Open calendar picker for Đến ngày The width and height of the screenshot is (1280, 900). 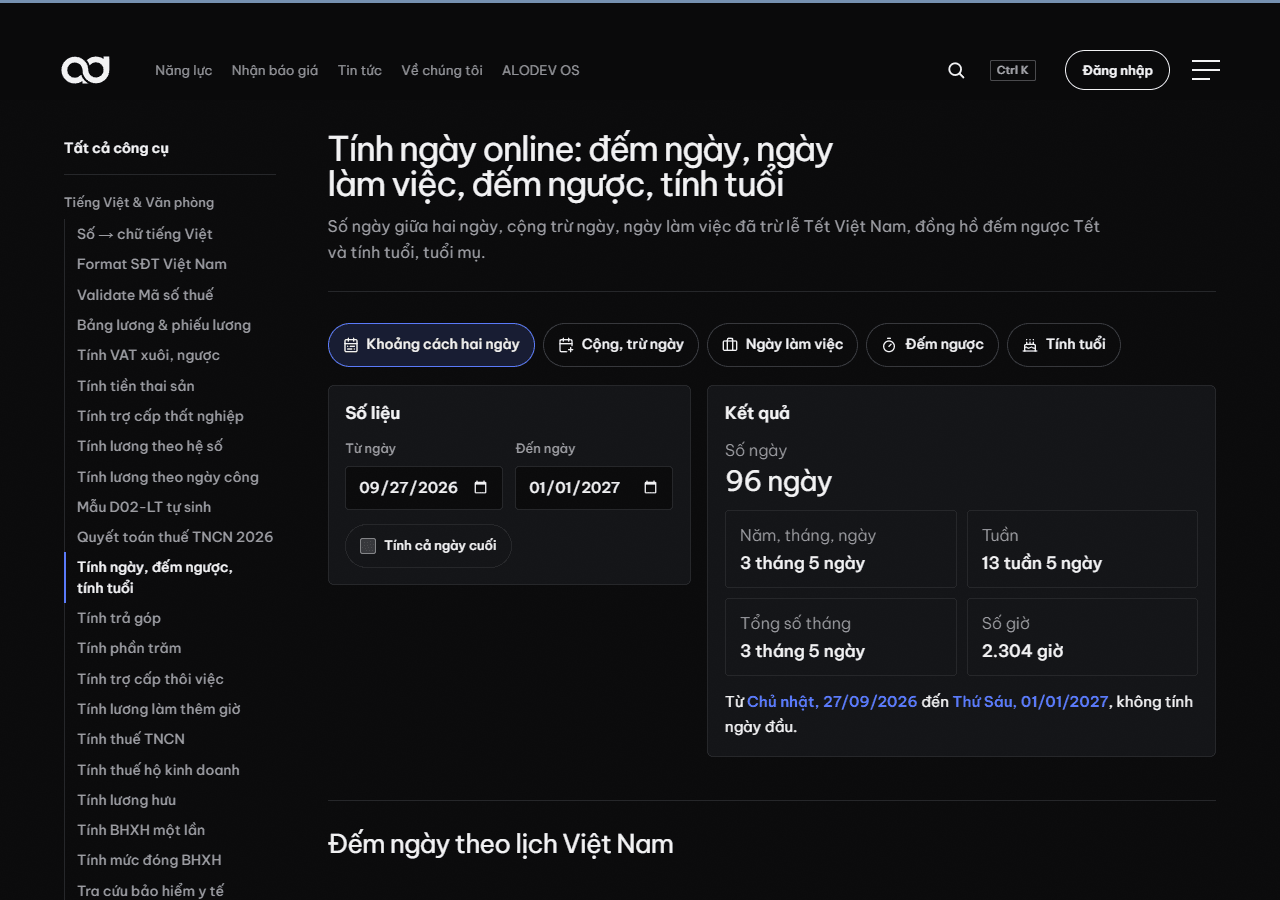coord(651,488)
